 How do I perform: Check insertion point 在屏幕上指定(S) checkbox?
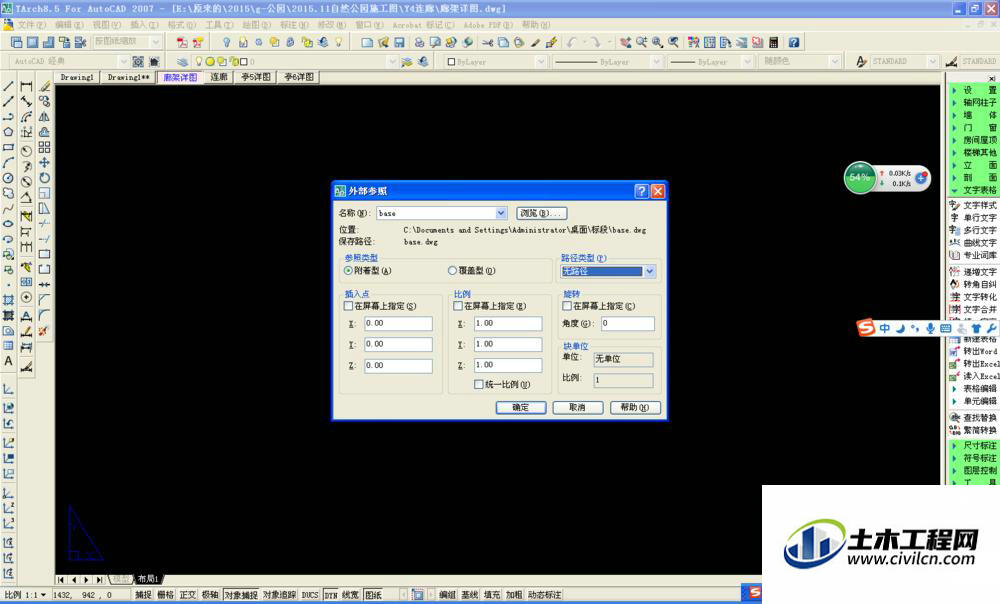(349, 306)
